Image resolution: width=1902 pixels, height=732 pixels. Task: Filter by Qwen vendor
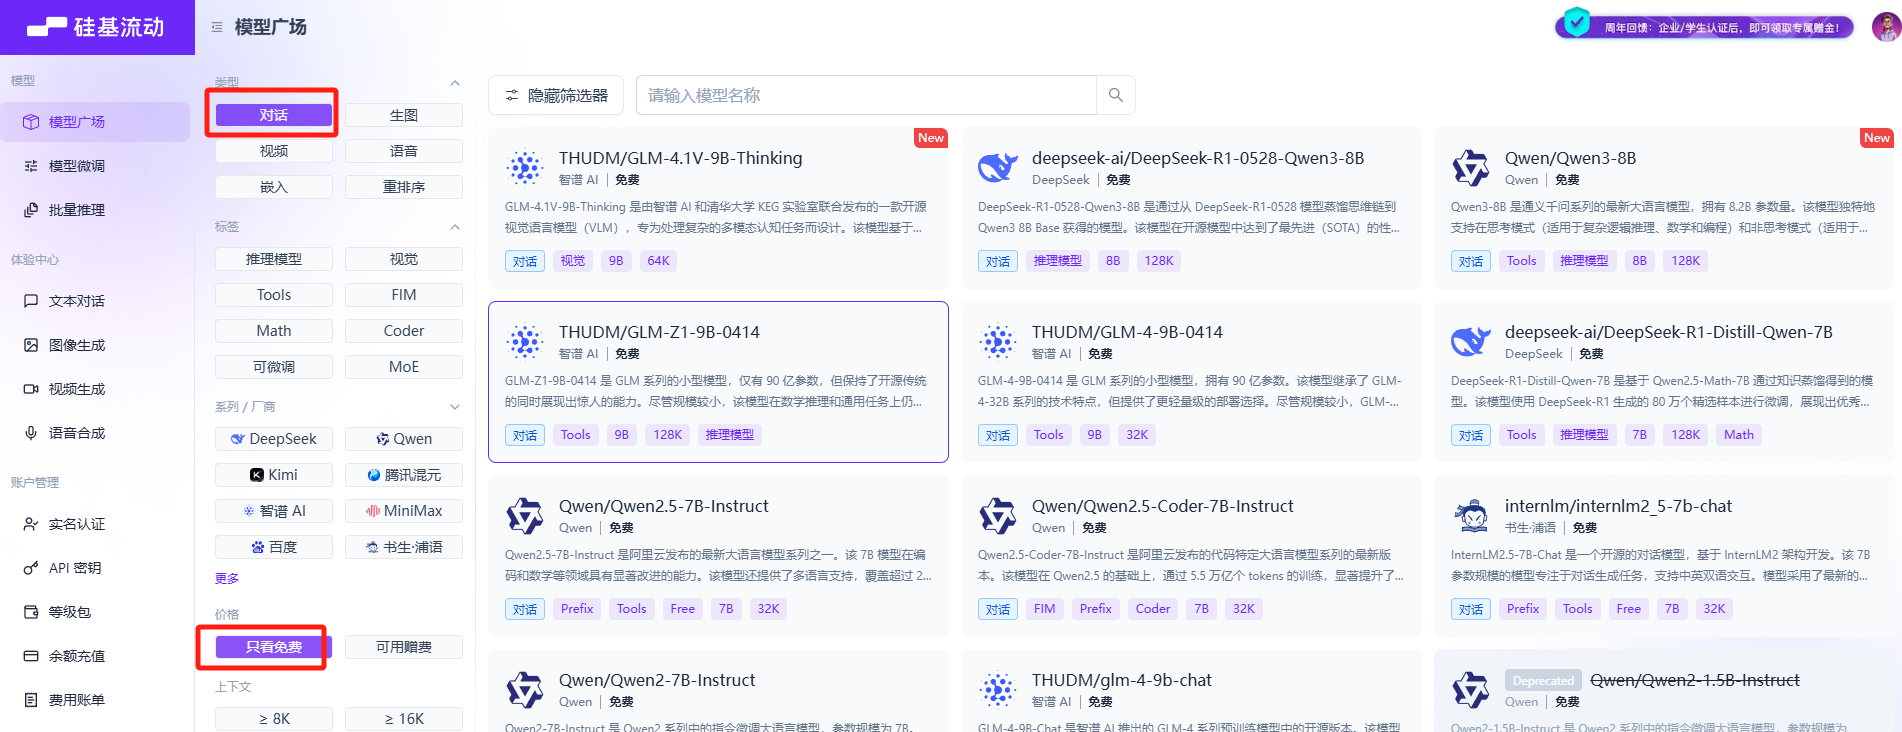404,439
